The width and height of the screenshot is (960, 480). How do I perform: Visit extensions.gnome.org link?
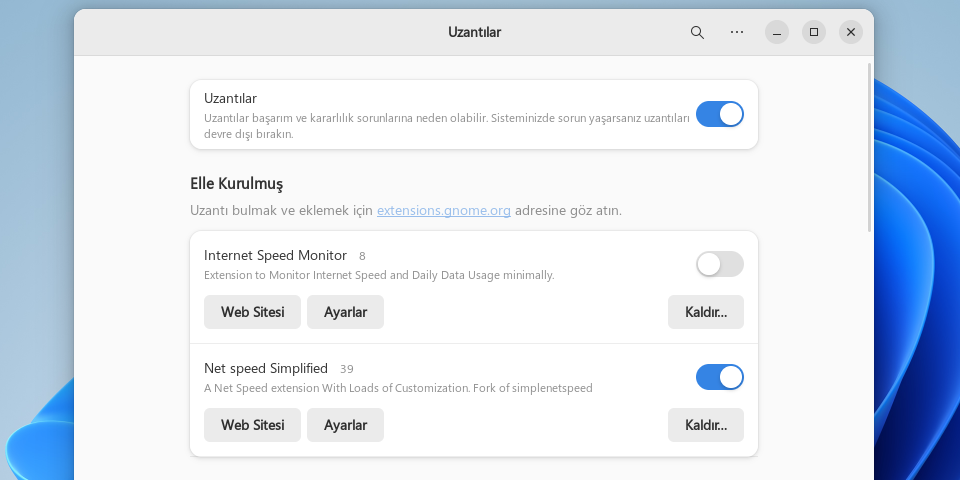pyautogui.click(x=443, y=211)
